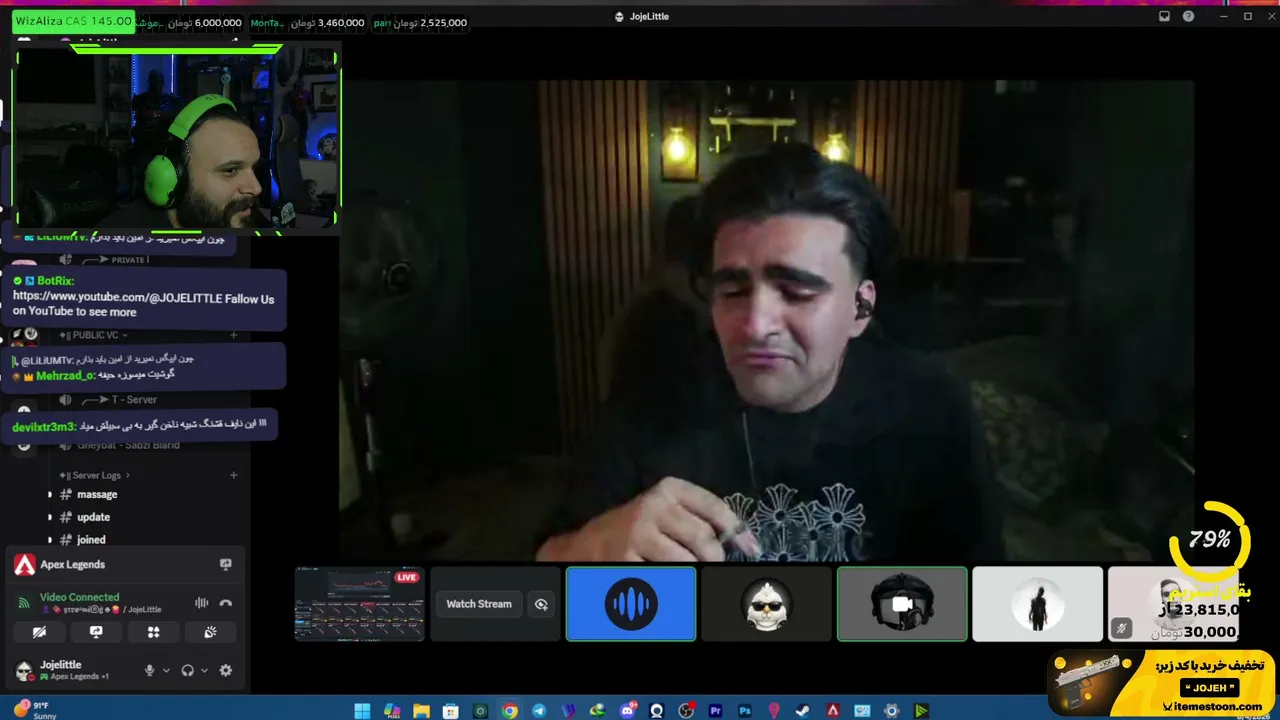This screenshot has height=720, width=1280.
Task: Open Windows Settings gear on taskbar
Action: click(891, 711)
